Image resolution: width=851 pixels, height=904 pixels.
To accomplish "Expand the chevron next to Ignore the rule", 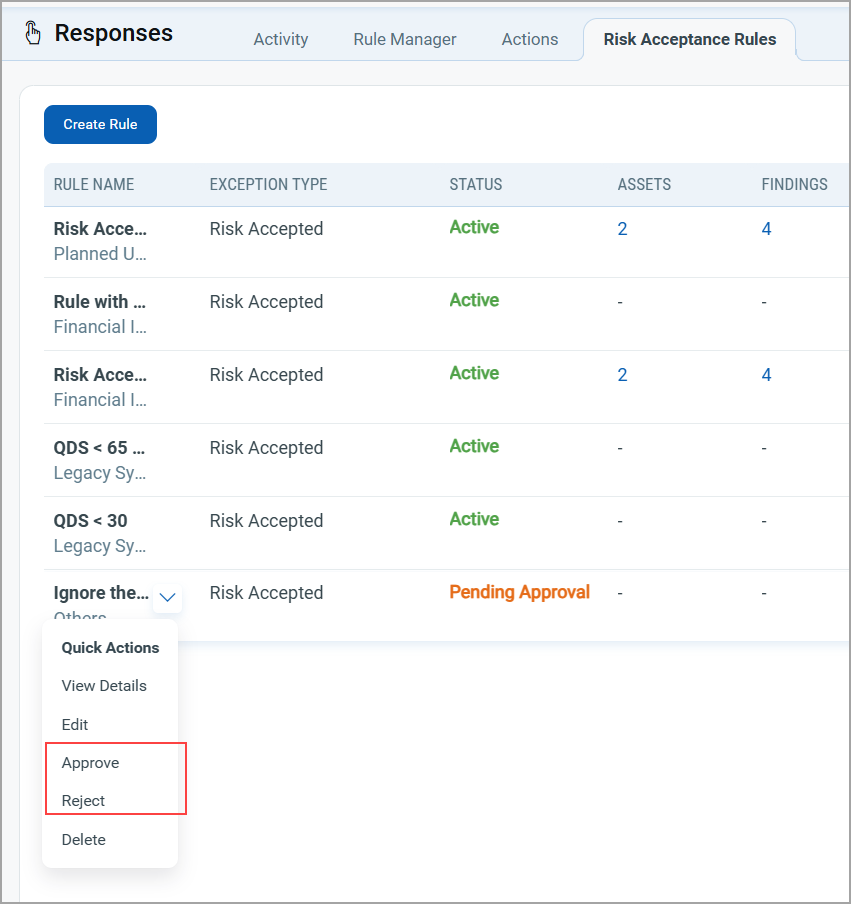I will pyautogui.click(x=168, y=598).
